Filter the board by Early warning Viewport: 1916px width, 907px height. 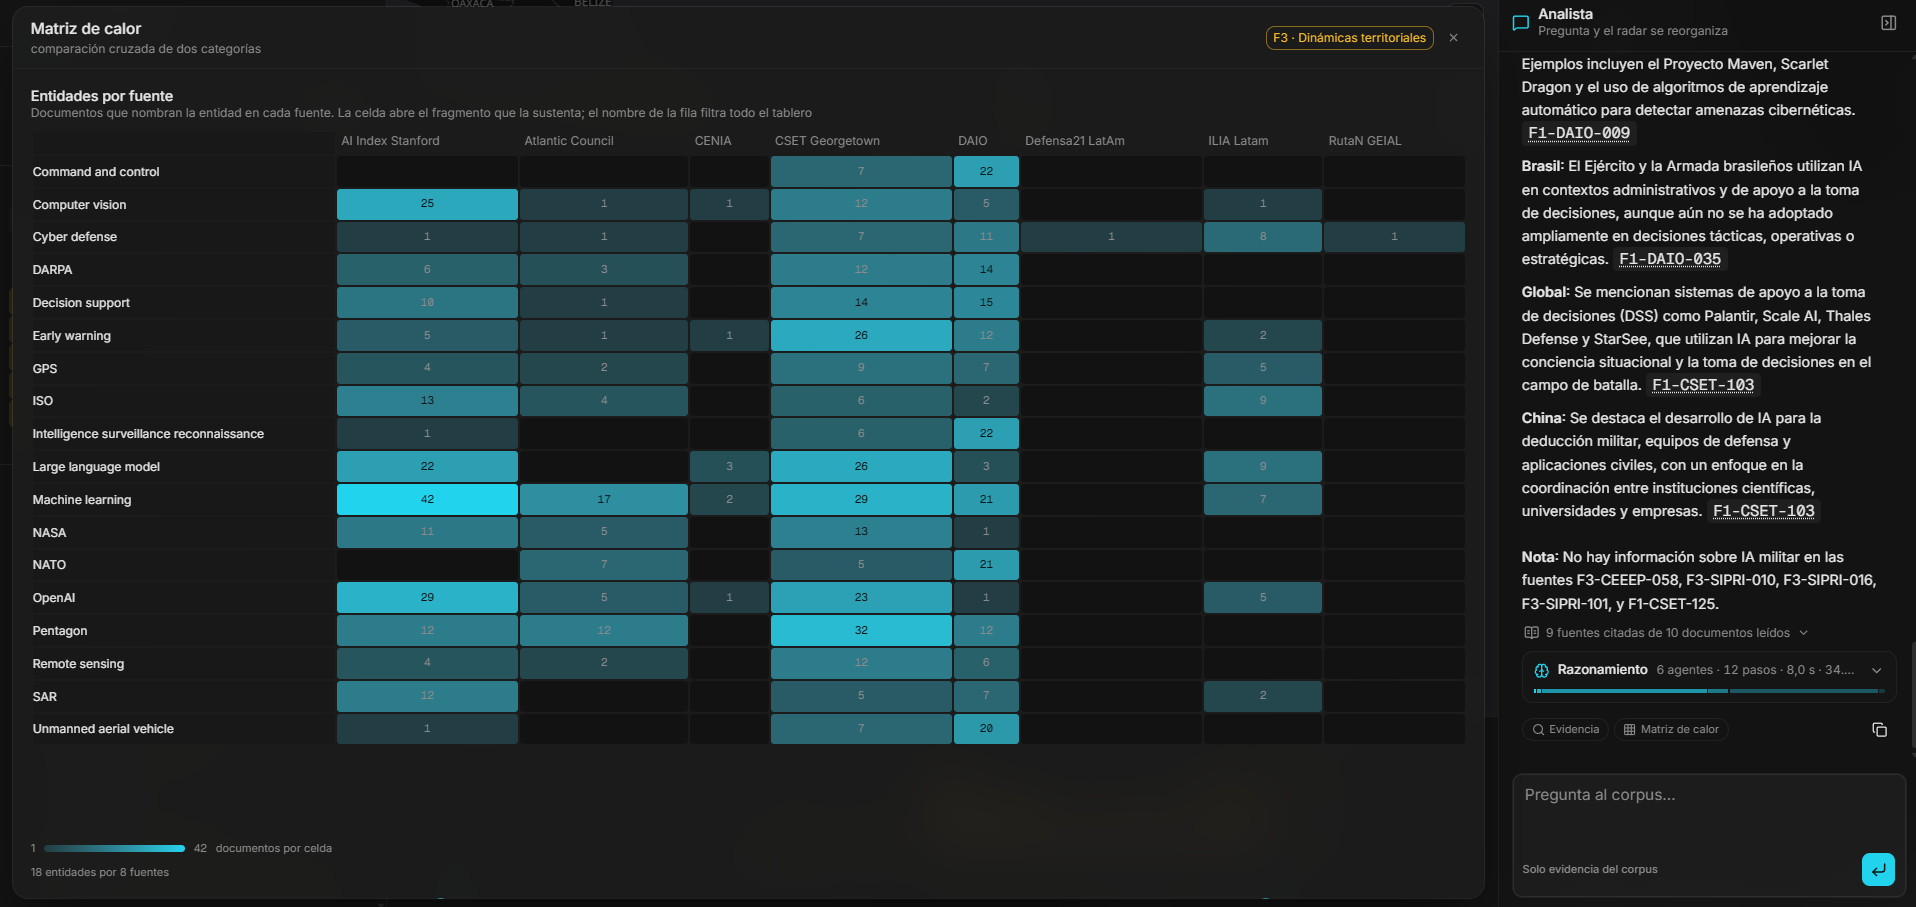(x=71, y=336)
